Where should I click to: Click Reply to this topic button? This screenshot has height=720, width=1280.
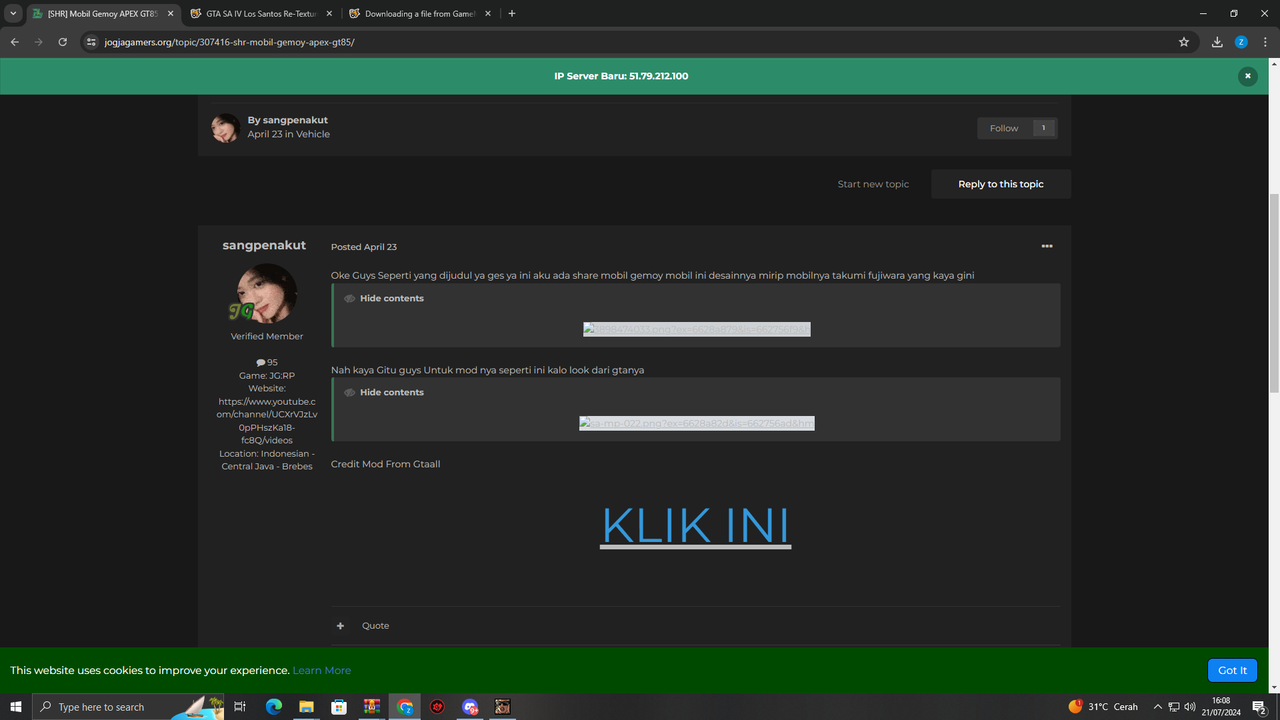point(1001,184)
